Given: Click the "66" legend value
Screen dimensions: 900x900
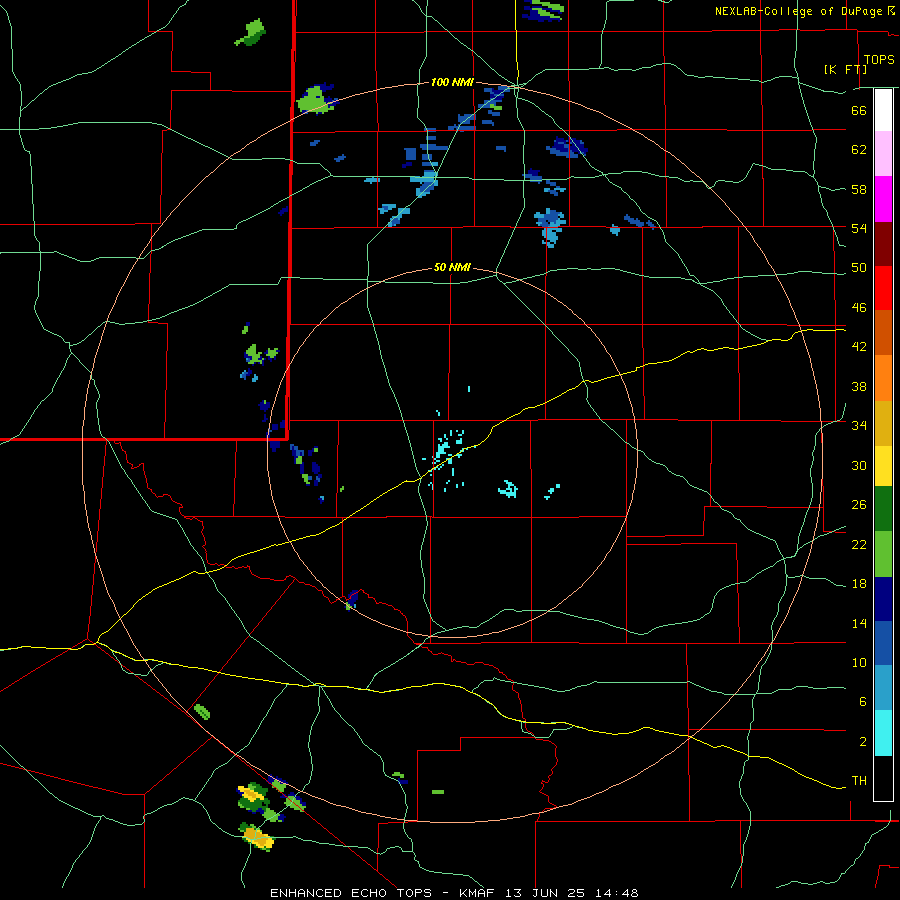Looking at the screenshot, I should (859, 110).
